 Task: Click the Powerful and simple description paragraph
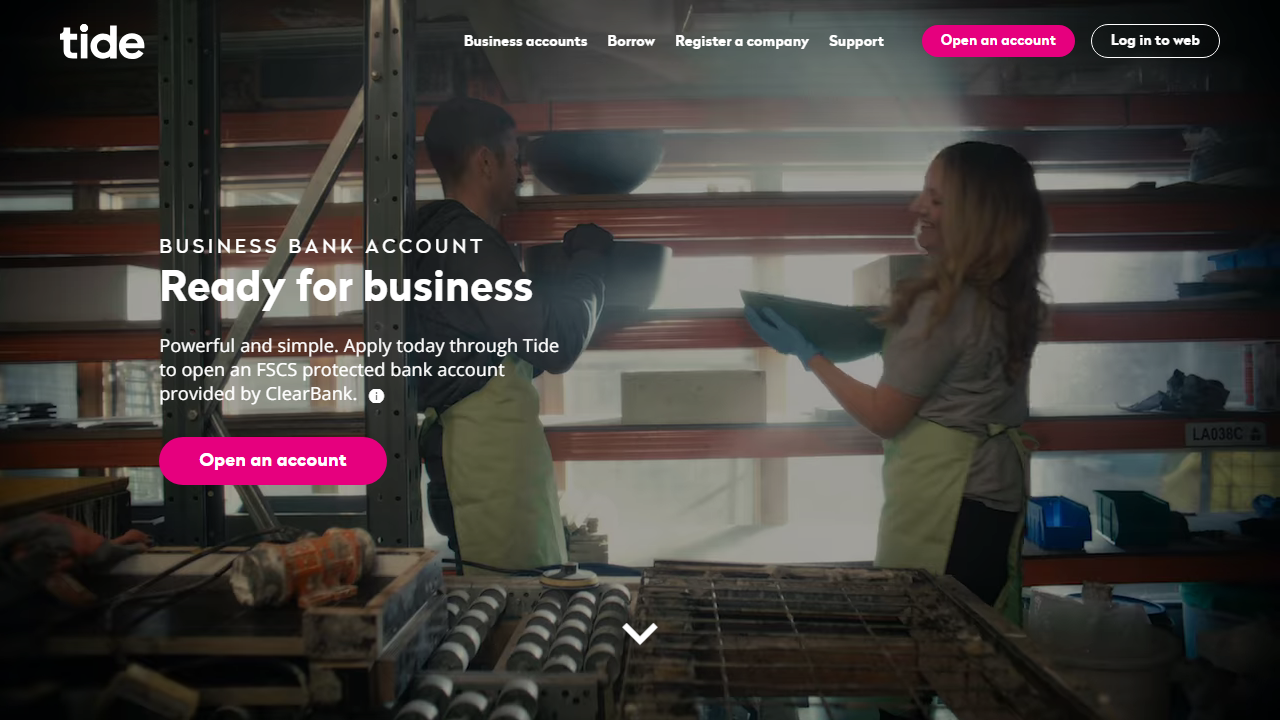click(359, 370)
